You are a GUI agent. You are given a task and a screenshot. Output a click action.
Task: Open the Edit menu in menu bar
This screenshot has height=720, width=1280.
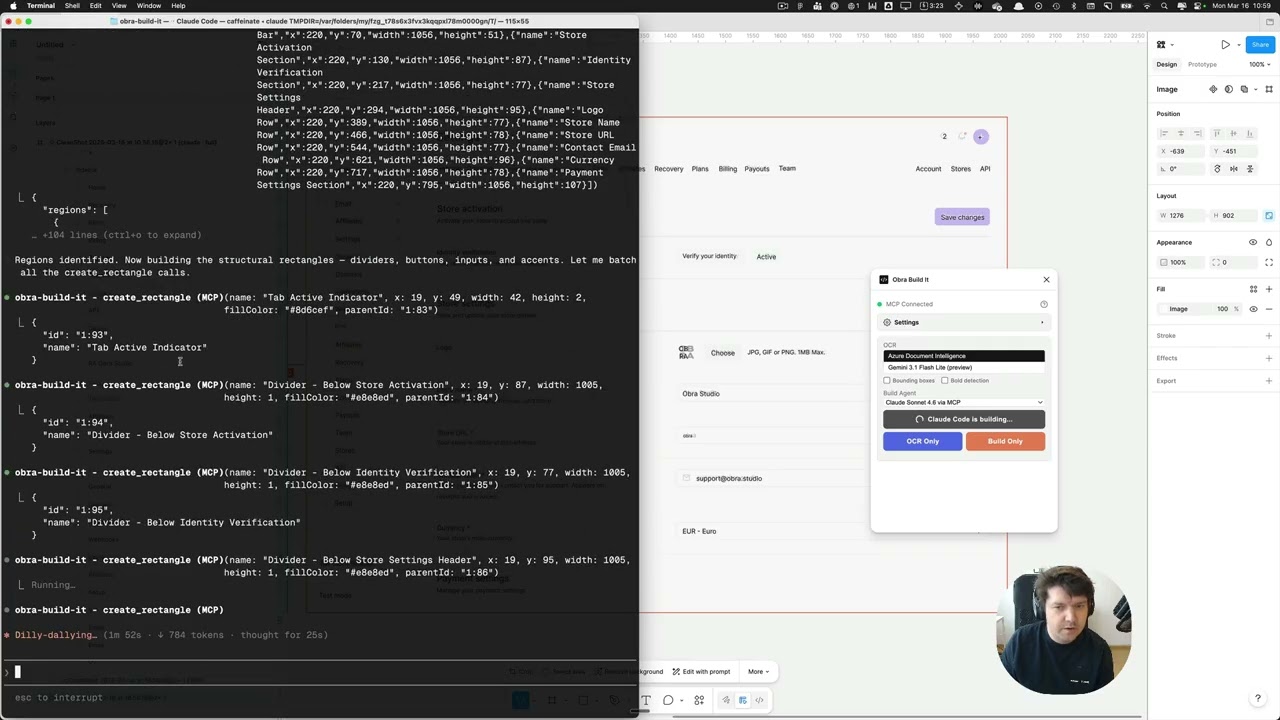point(95,6)
